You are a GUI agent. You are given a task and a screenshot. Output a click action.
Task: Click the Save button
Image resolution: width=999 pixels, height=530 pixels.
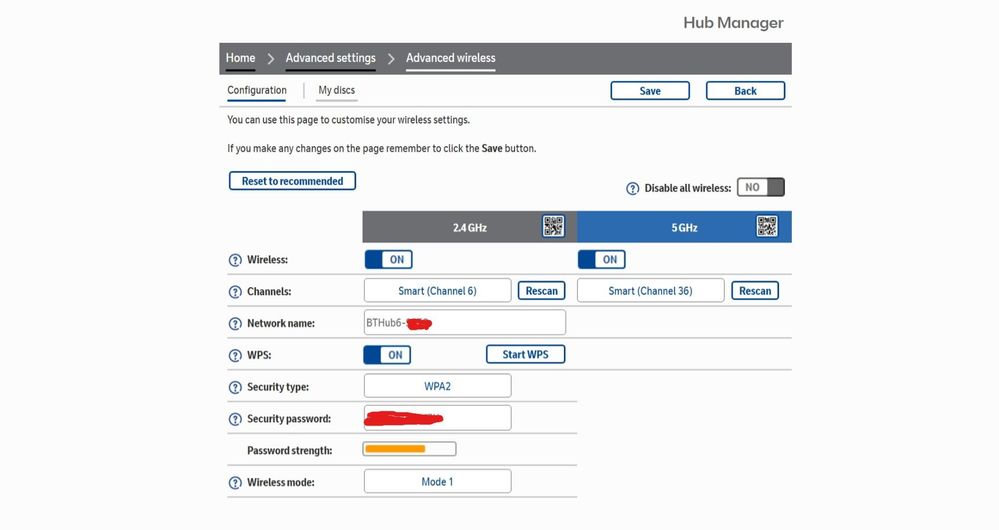pyautogui.click(x=650, y=91)
